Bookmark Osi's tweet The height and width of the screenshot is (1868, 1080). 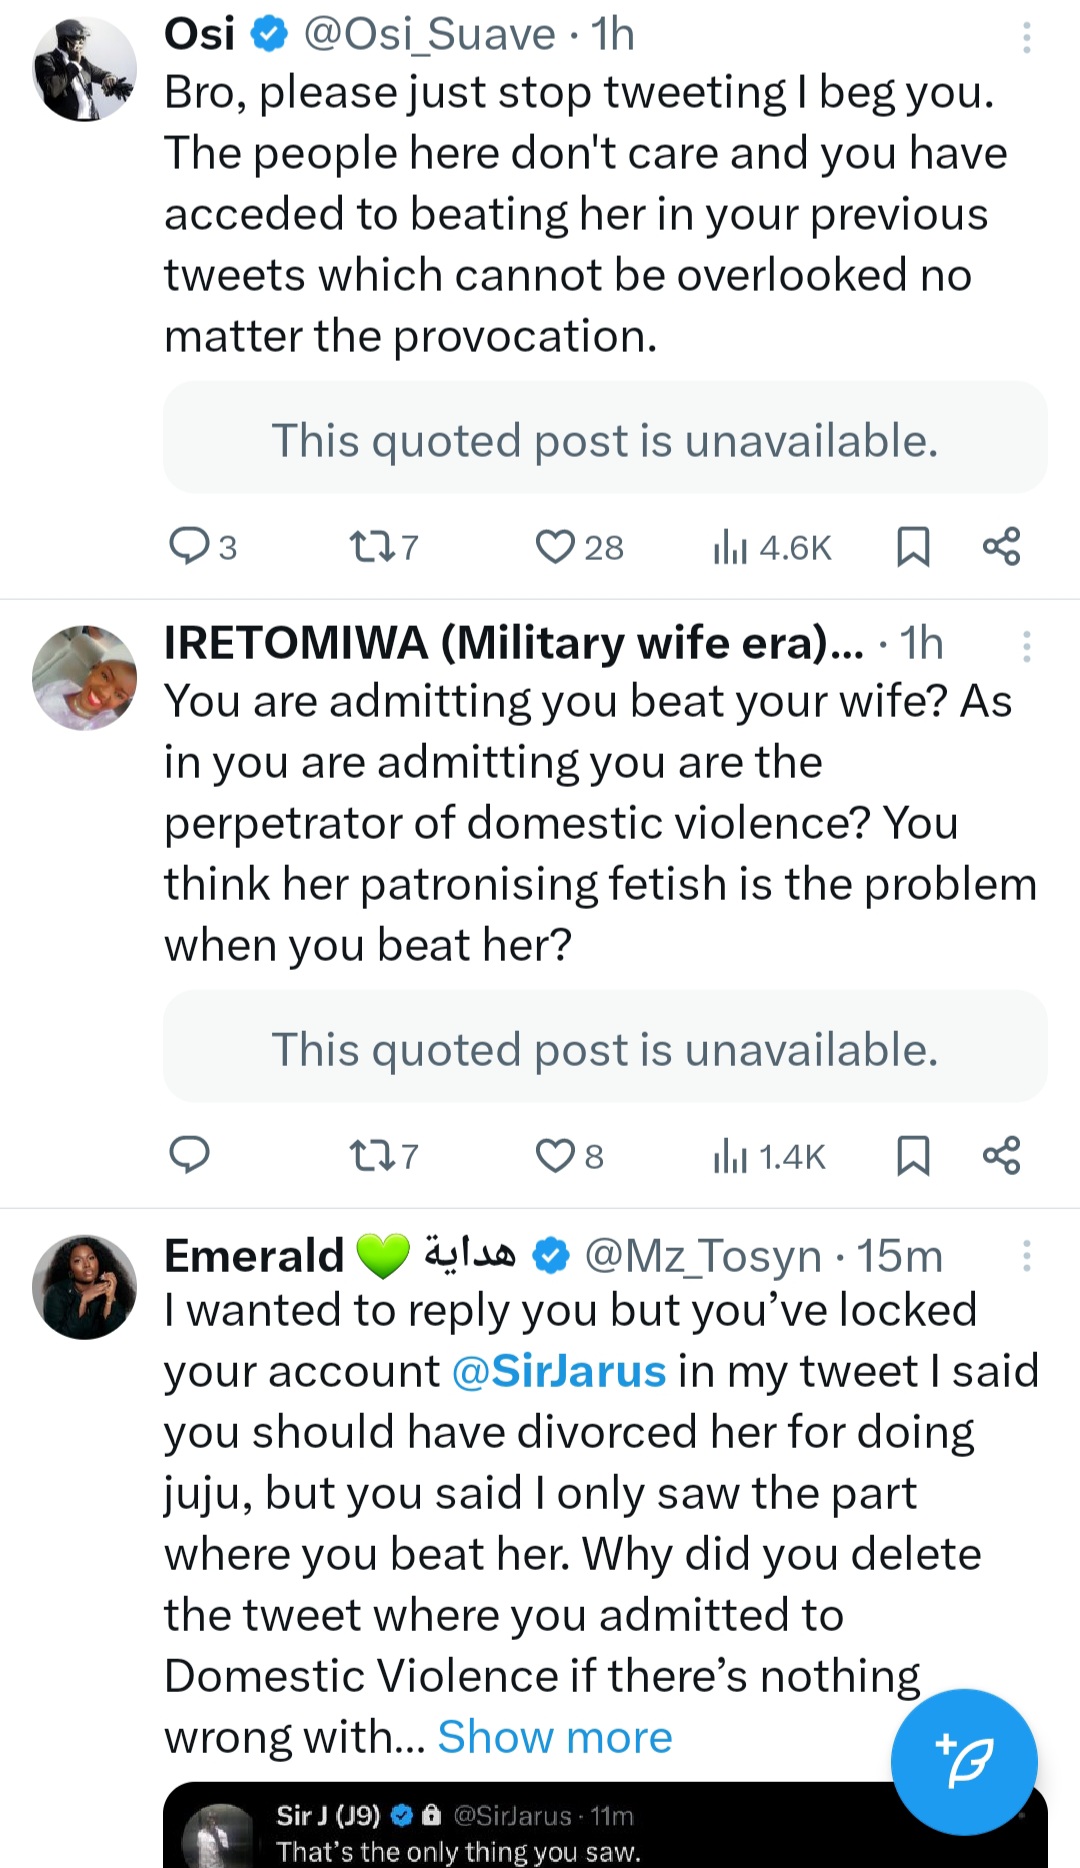pyautogui.click(x=913, y=546)
